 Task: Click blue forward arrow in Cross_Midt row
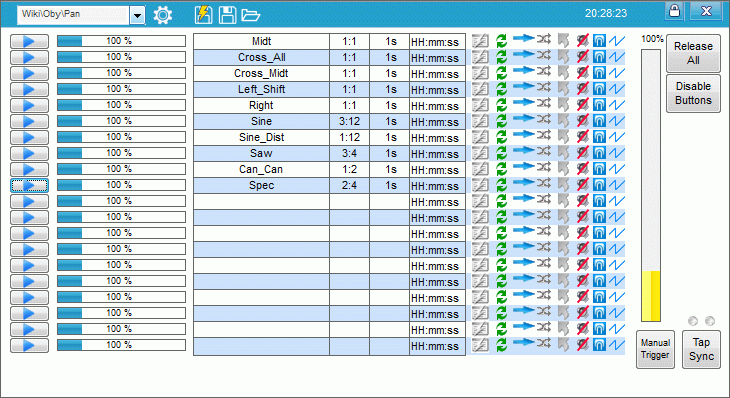tap(523, 71)
